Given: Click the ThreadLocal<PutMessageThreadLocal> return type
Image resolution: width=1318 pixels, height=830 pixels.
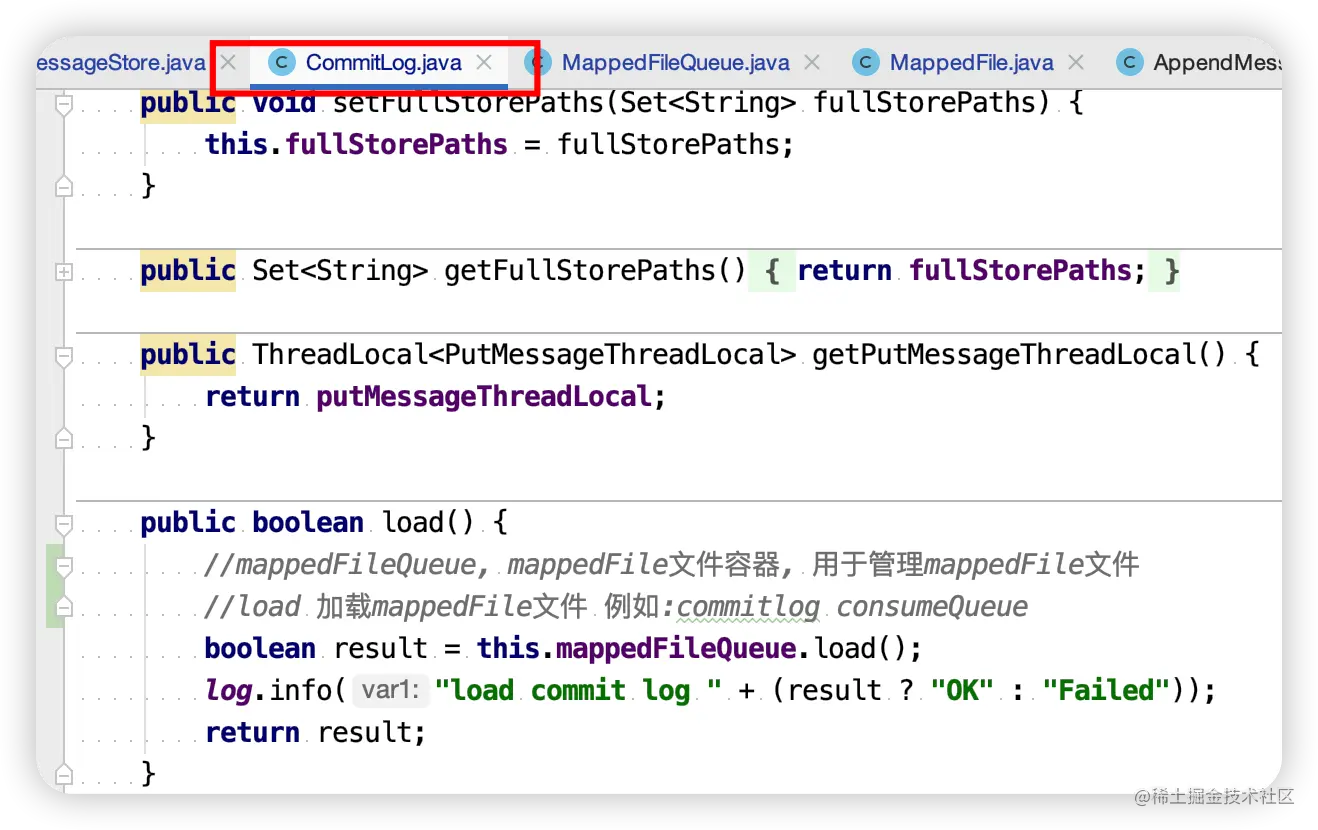Looking at the screenshot, I should 524,354.
